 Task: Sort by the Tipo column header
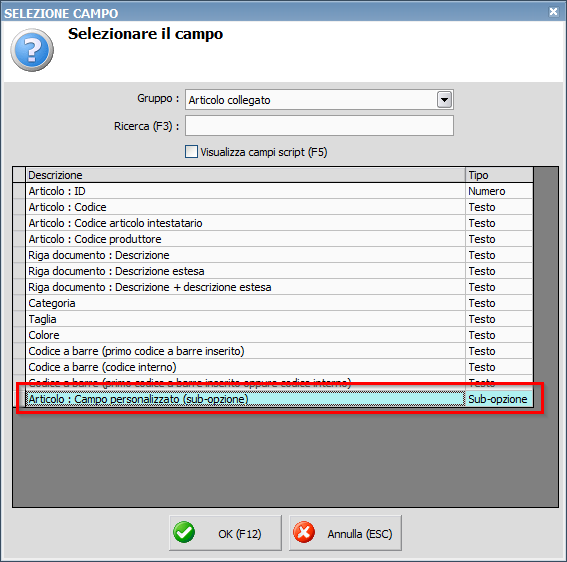[x=499, y=175]
